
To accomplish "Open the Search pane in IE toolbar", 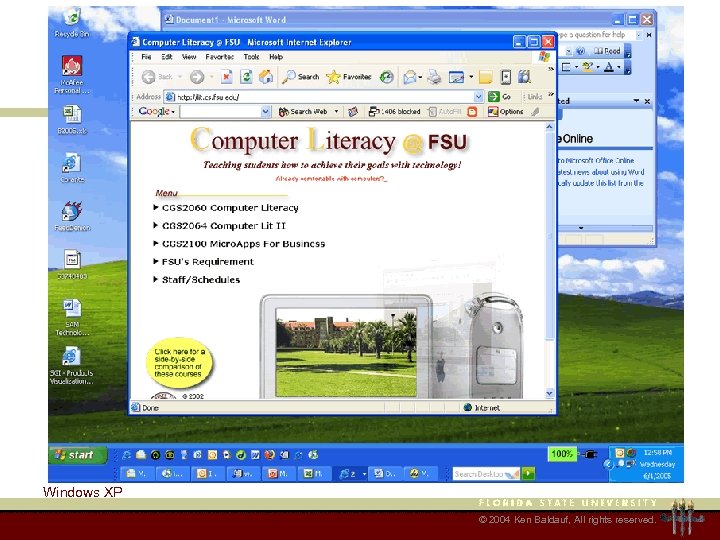I will point(300,77).
